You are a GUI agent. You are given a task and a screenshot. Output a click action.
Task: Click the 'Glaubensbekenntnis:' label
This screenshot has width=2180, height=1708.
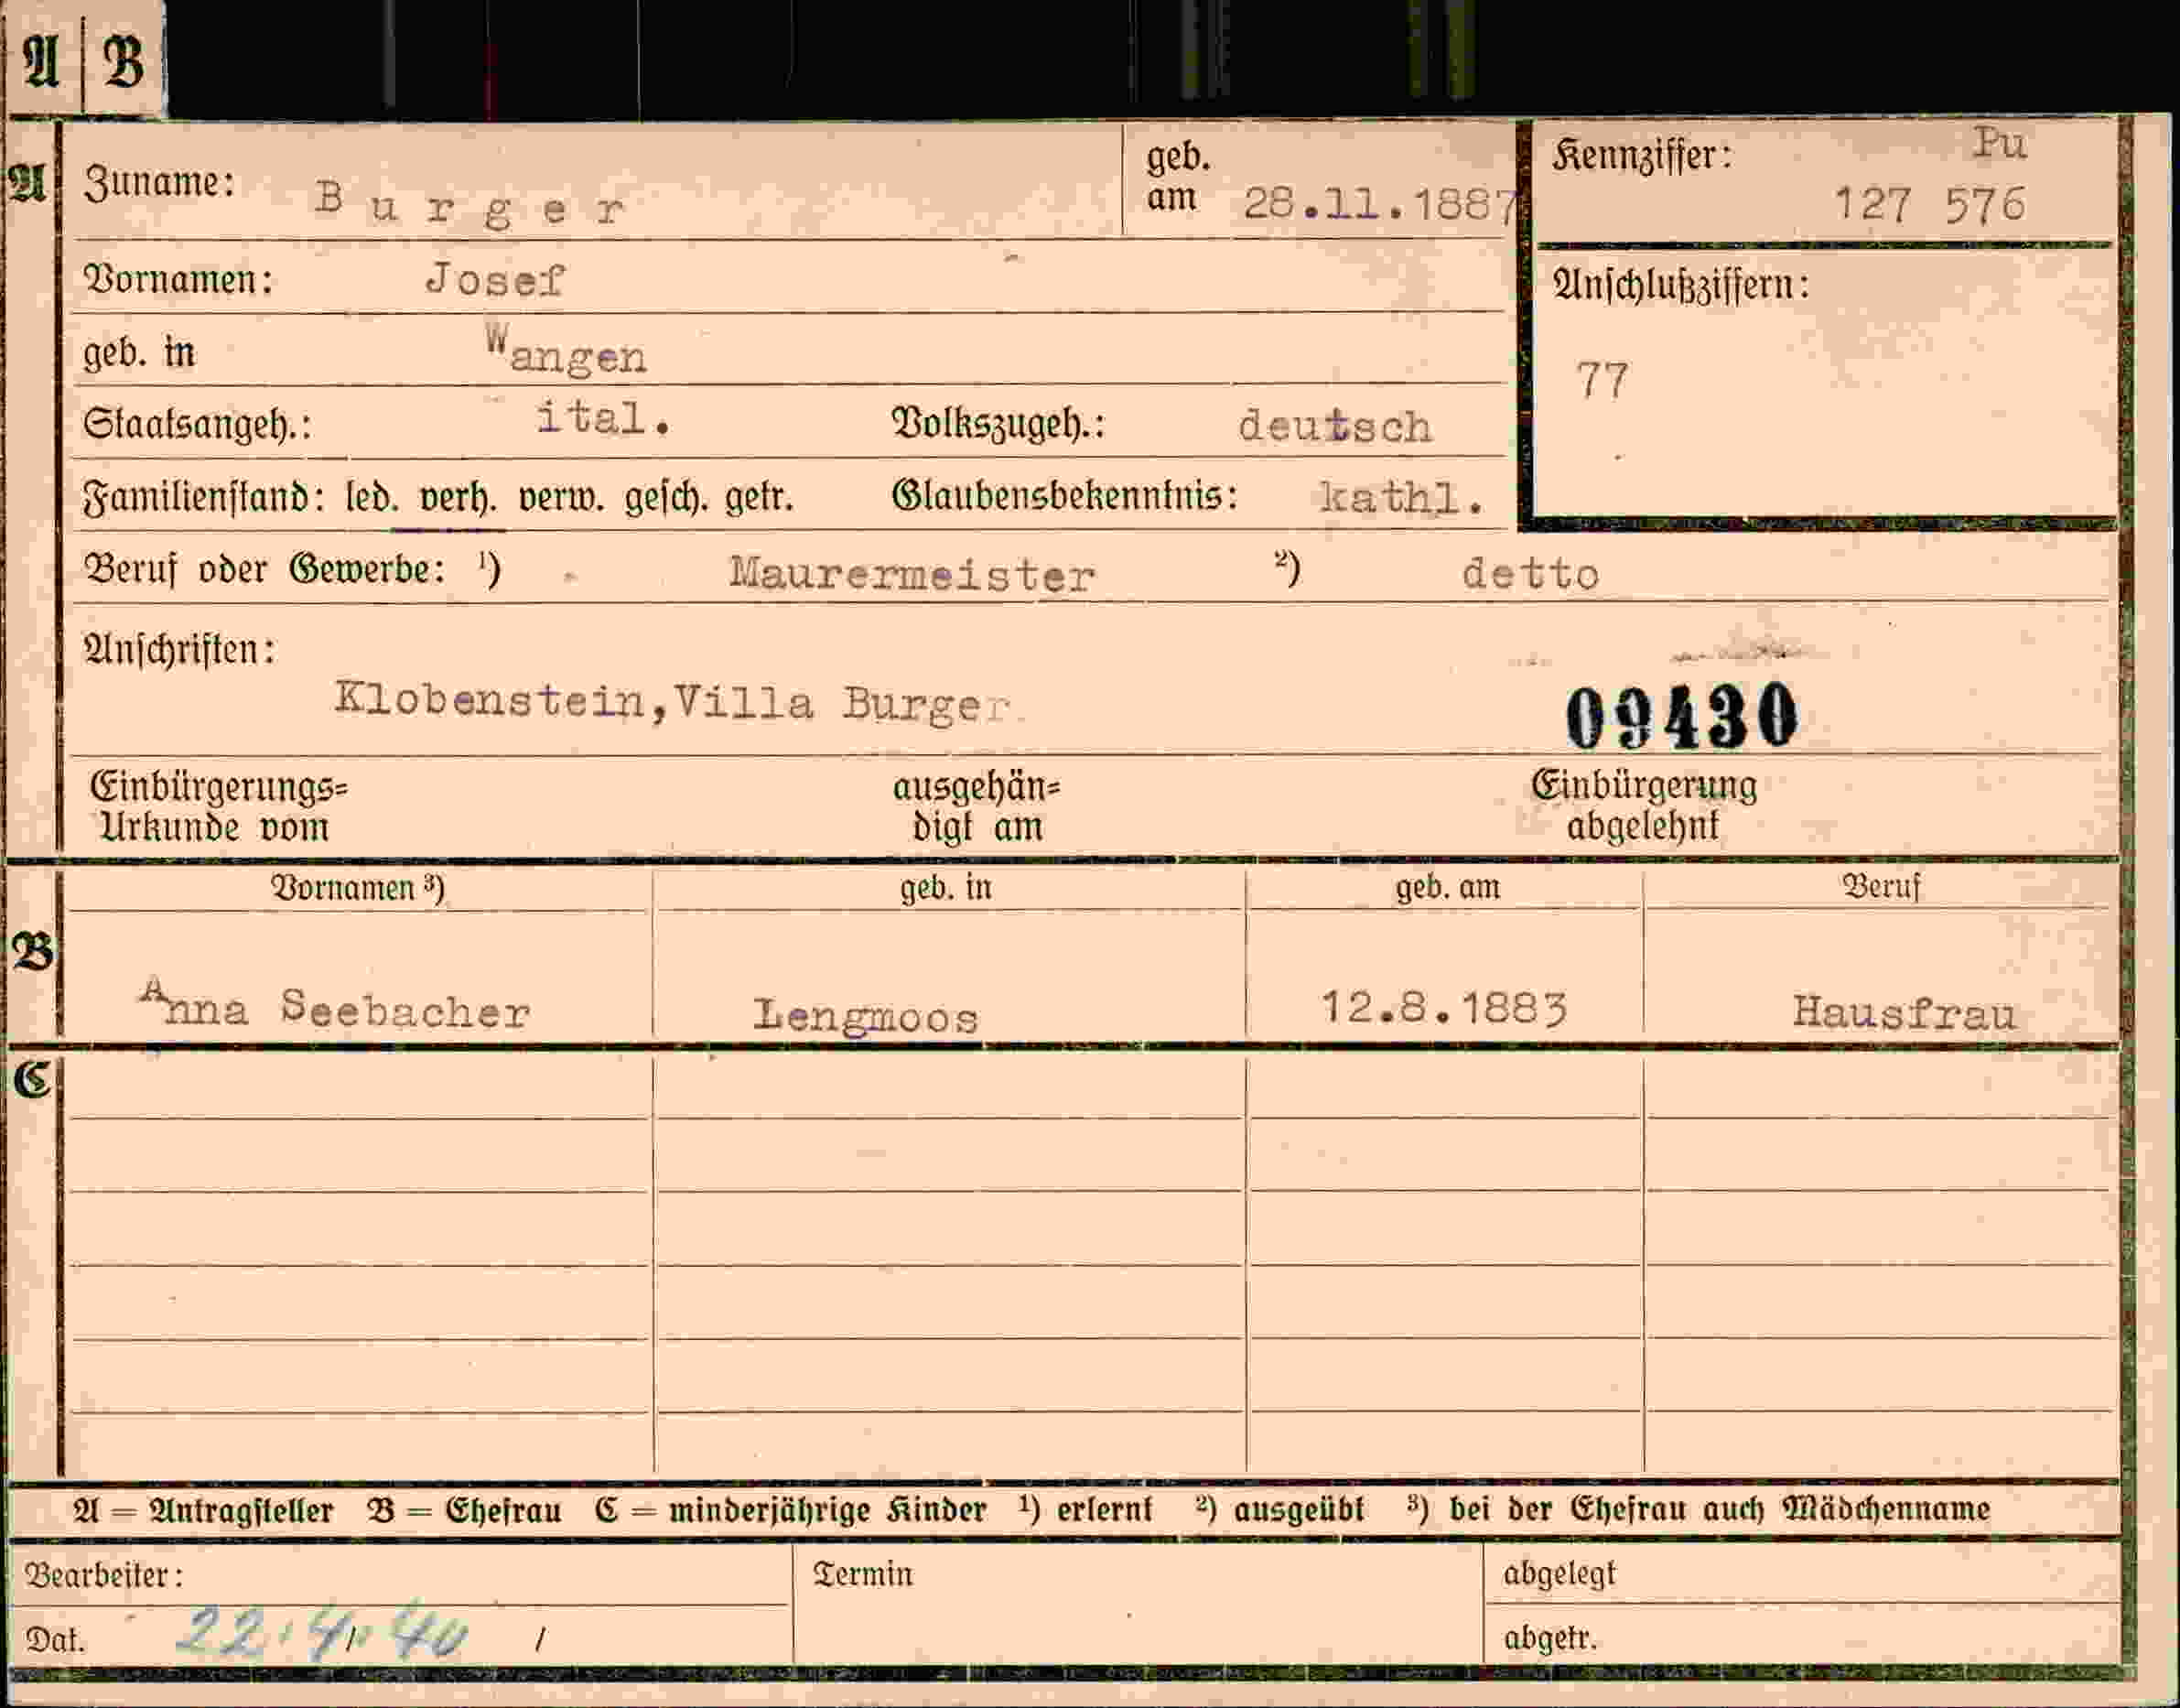tap(1065, 496)
